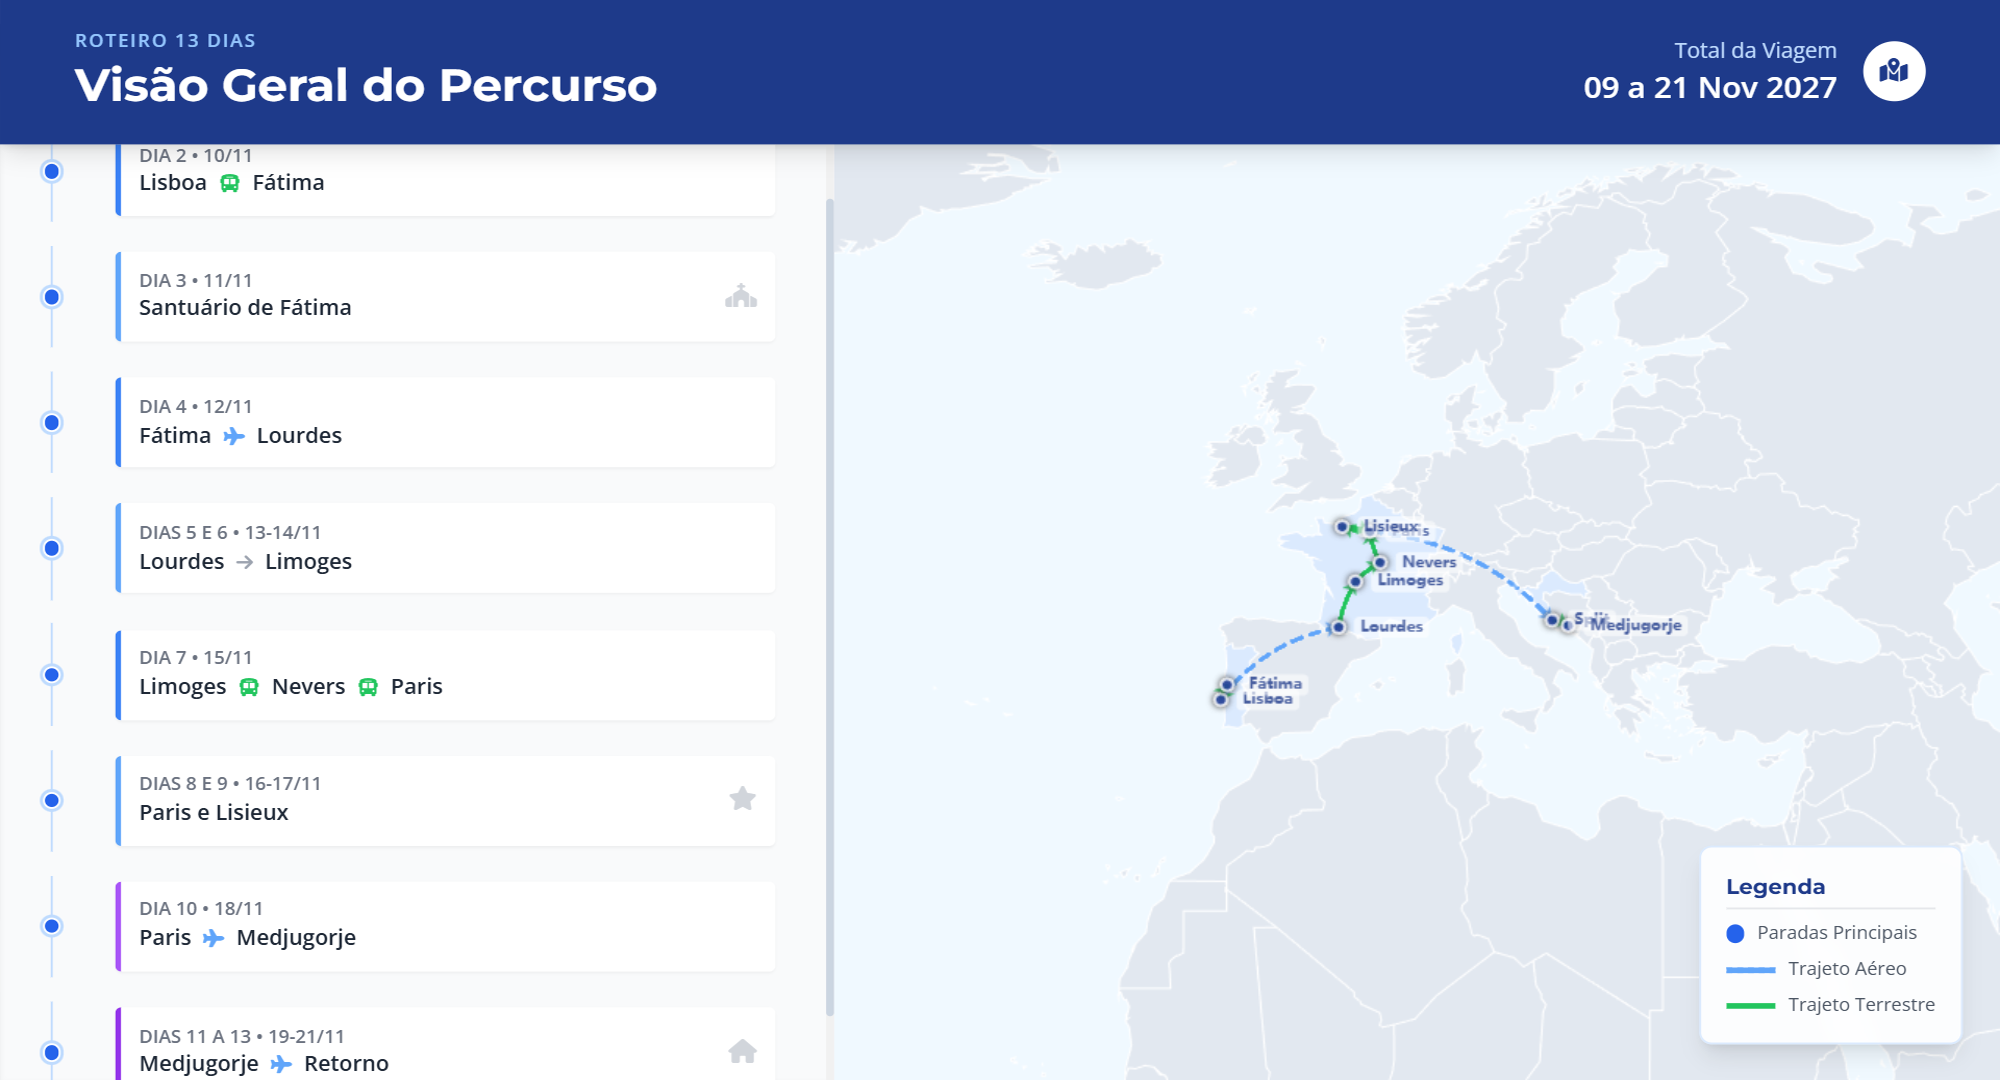Click the bus icon between Limoges and Nevers

(x=249, y=687)
